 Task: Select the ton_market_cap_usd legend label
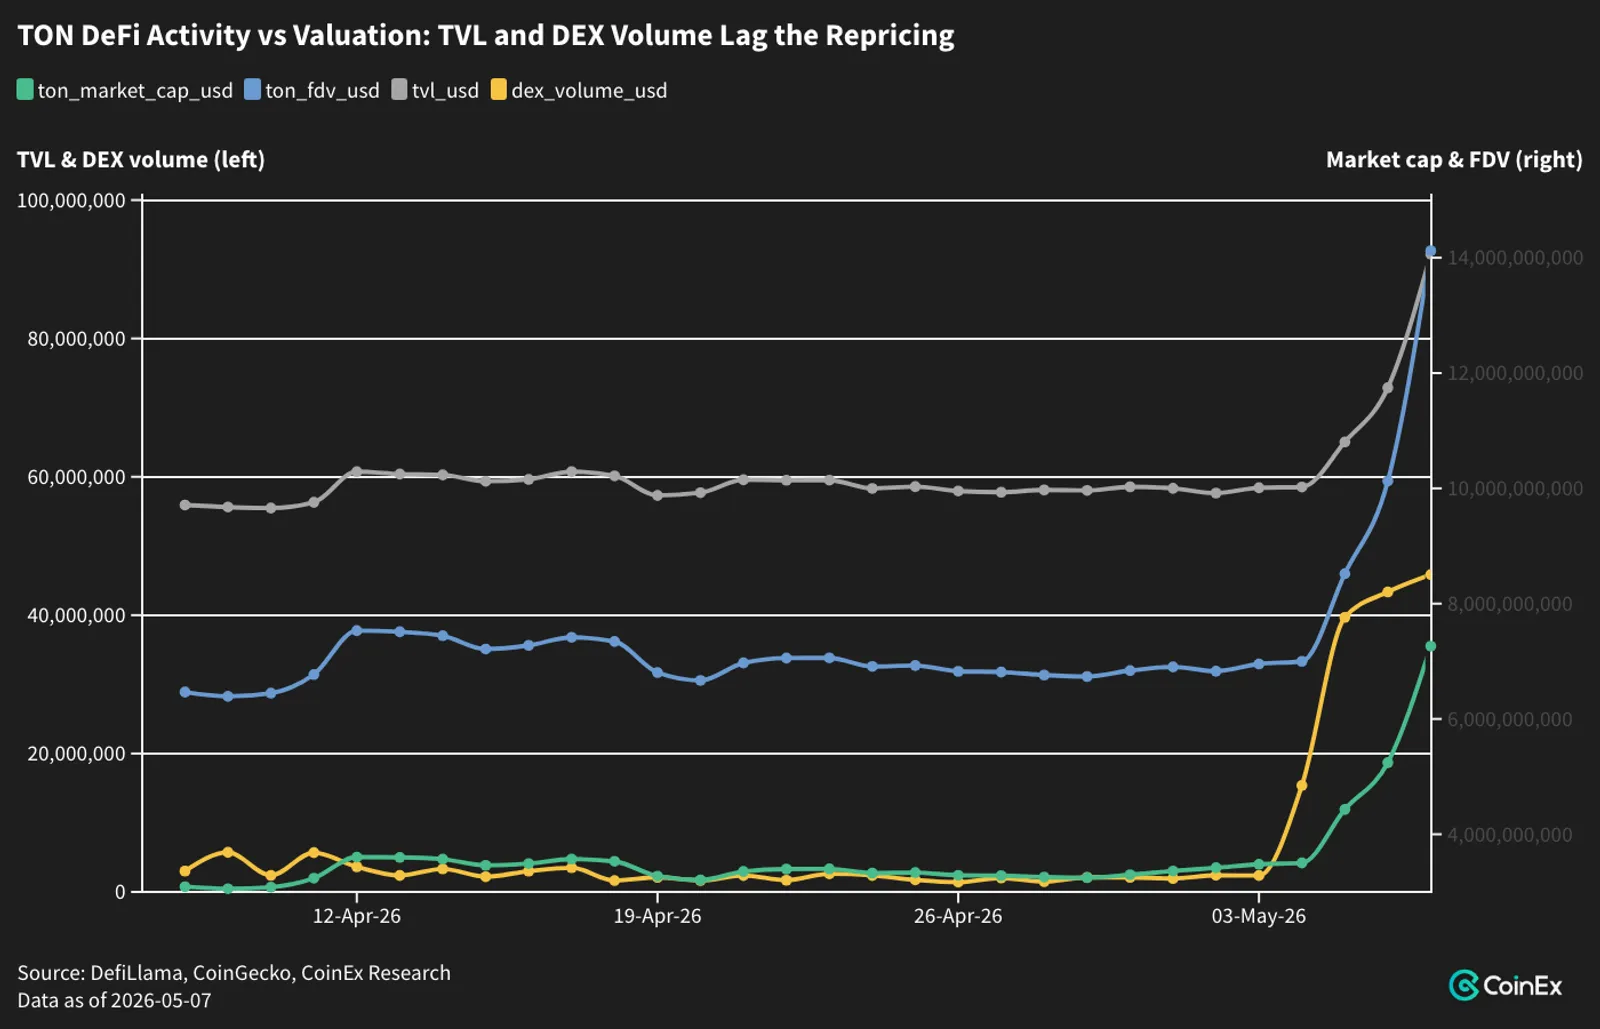click(x=135, y=91)
